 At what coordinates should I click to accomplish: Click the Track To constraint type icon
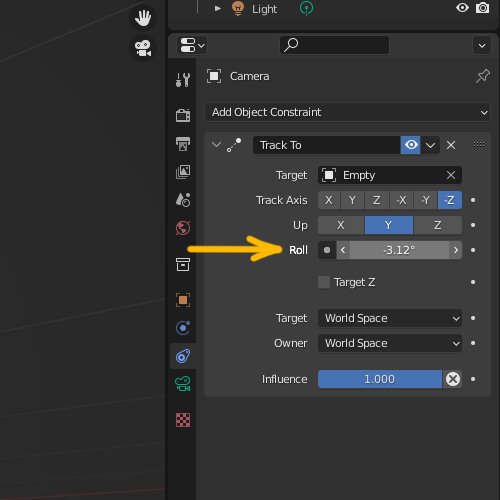click(x=234, y=145)
